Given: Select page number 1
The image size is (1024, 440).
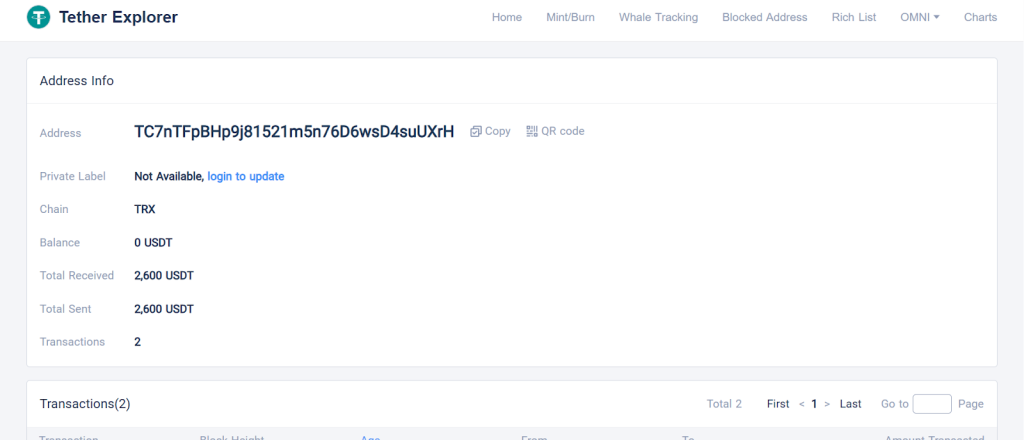Looking at the screenshot, I should [814, 404].
